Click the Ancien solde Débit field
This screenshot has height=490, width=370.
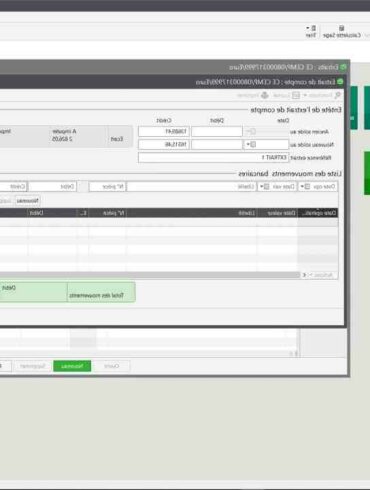[217, 131]
